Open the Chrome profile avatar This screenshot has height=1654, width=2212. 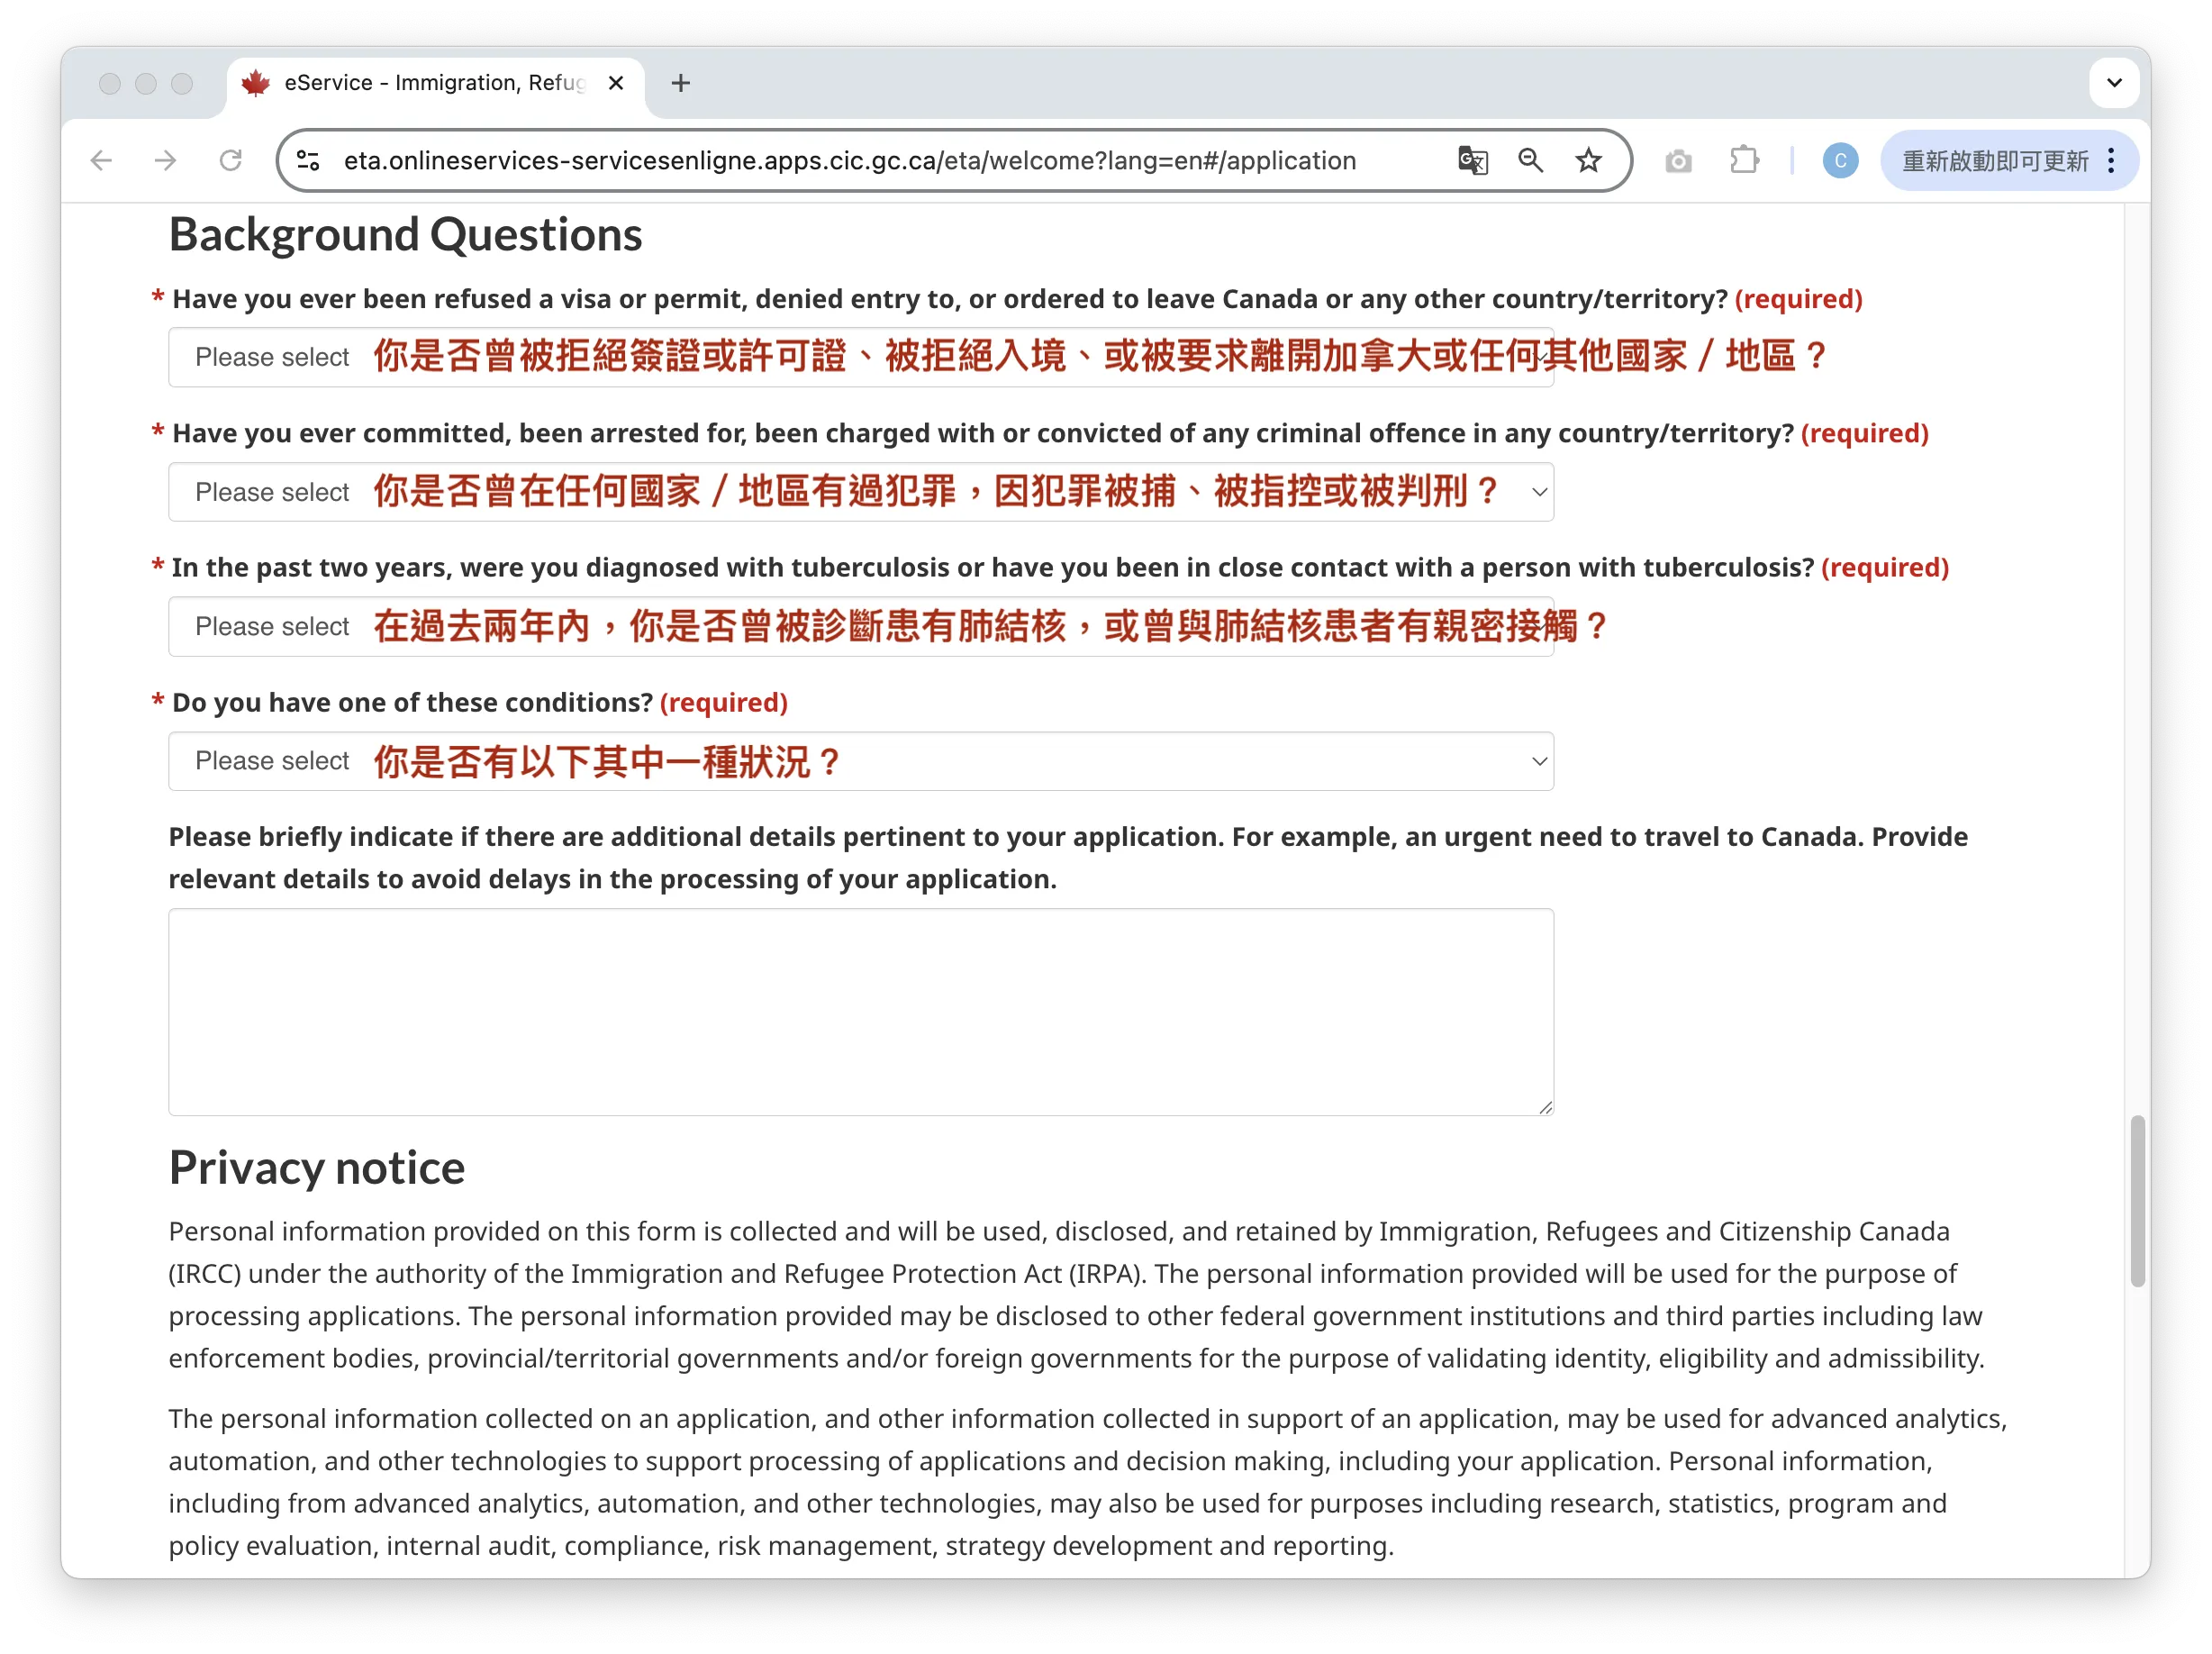point(1840,161)
